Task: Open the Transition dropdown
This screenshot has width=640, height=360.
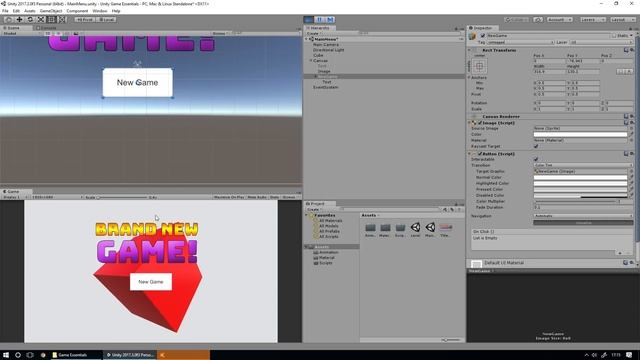Action: point(583,165)
